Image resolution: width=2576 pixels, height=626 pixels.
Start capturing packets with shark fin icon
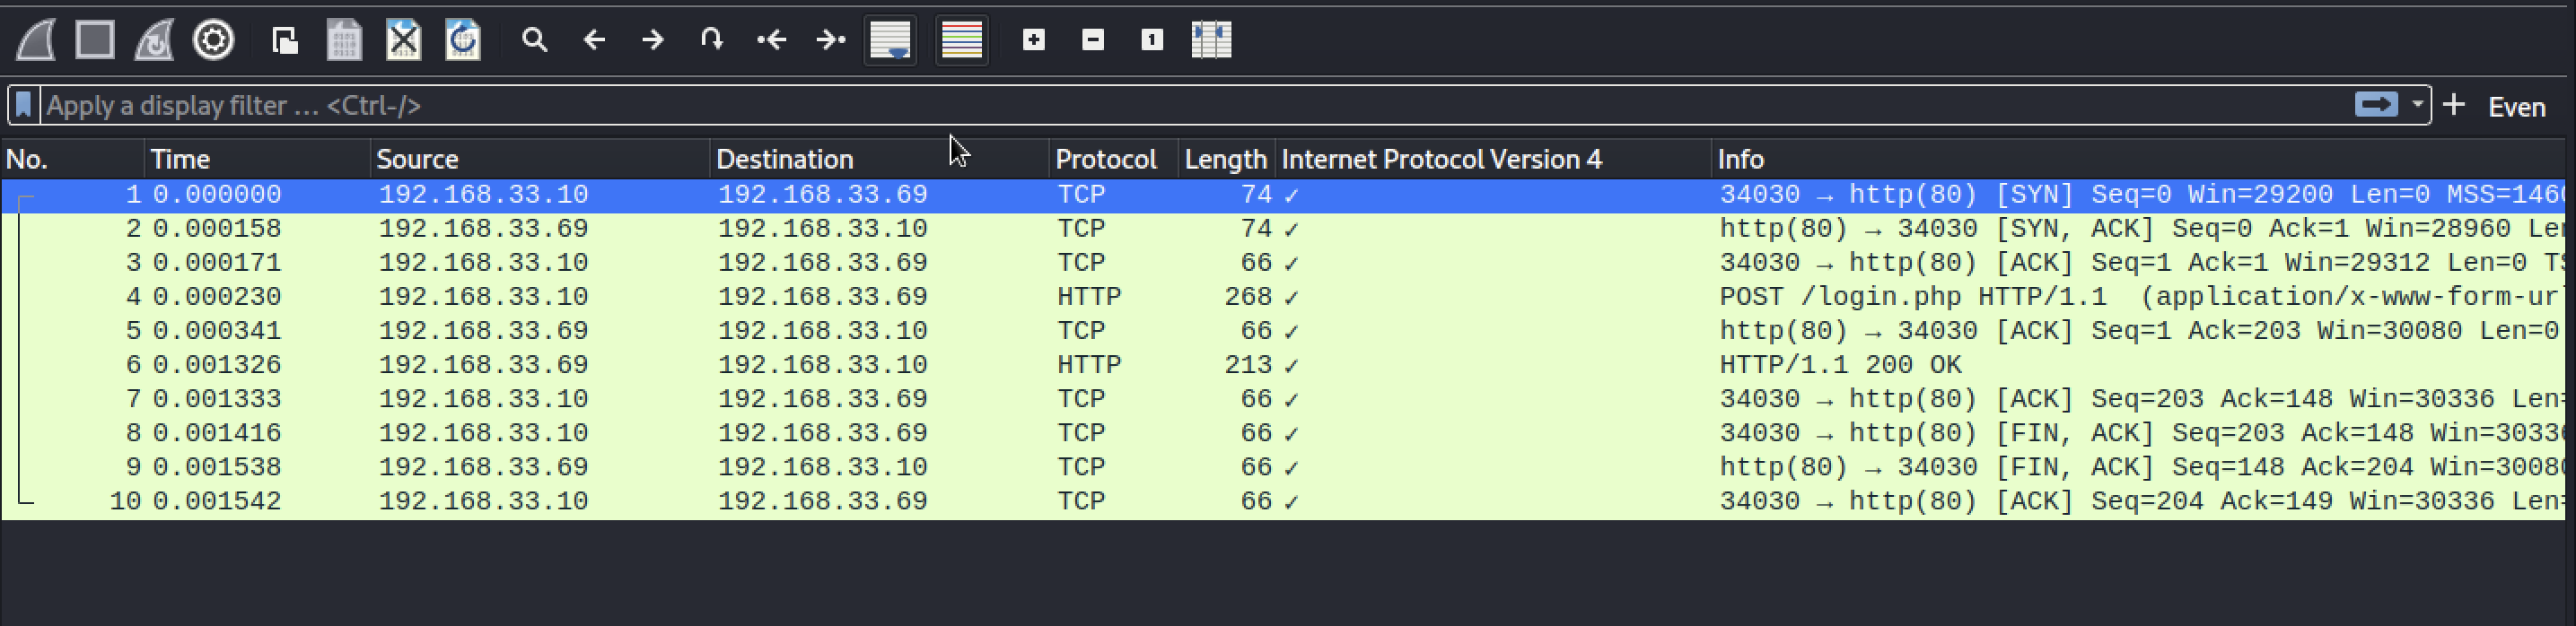pyautogui.click(x=36, y=40)
